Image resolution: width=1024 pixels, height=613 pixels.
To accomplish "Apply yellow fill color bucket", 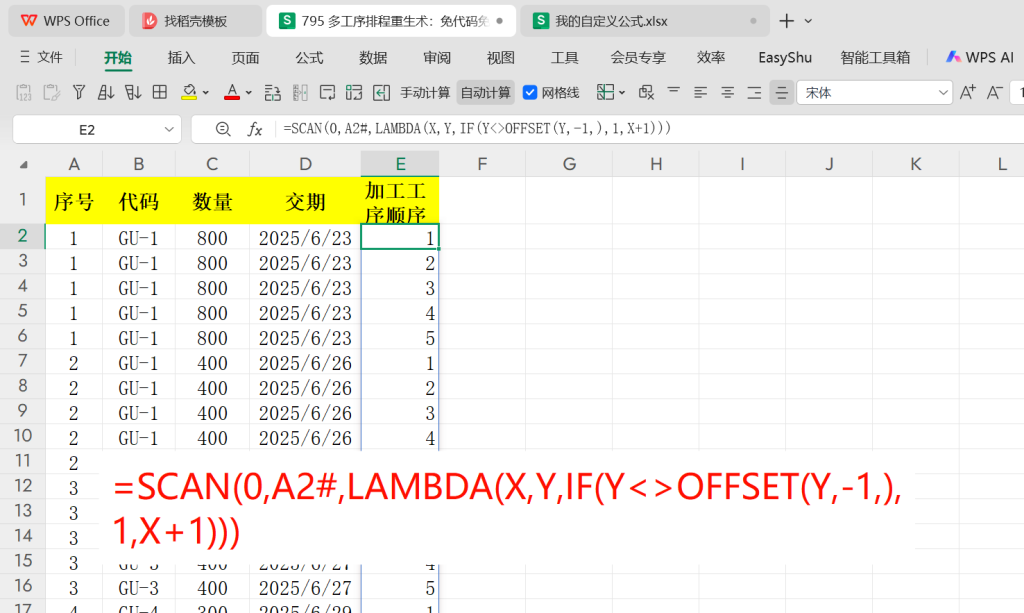I will click(189, 93).
